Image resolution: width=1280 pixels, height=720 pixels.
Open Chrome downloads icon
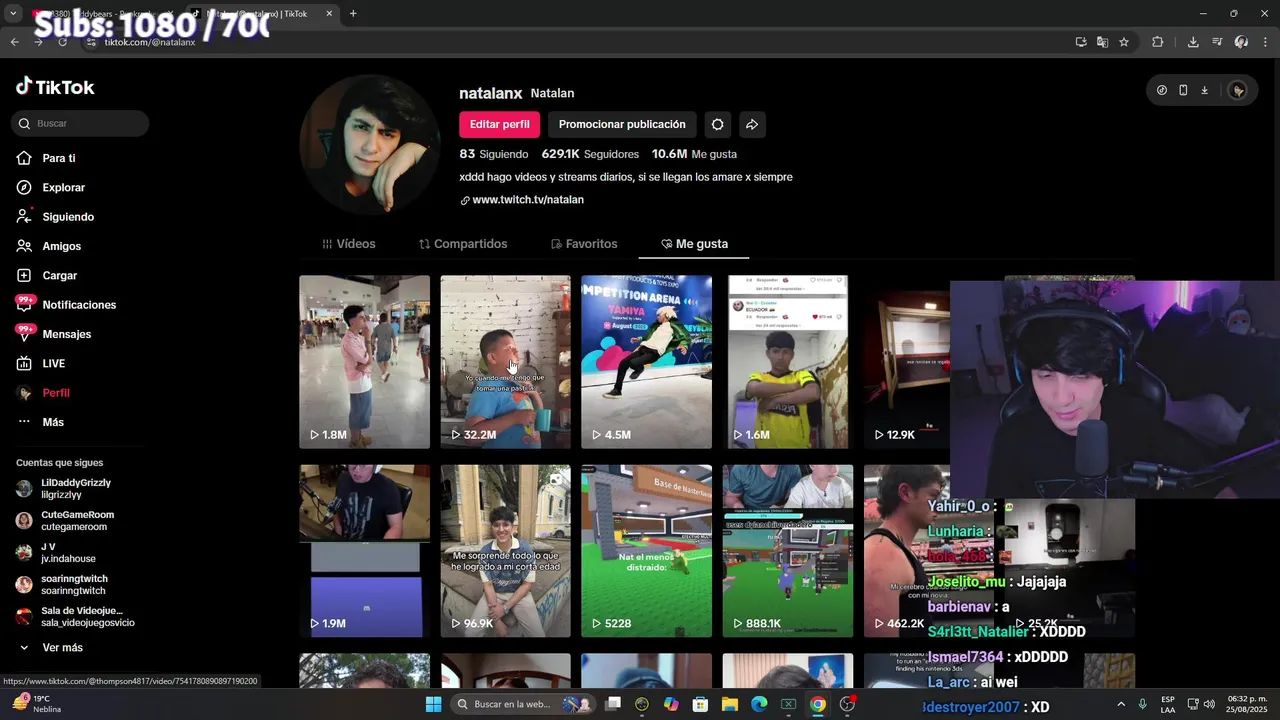(x=1193, y=42)
